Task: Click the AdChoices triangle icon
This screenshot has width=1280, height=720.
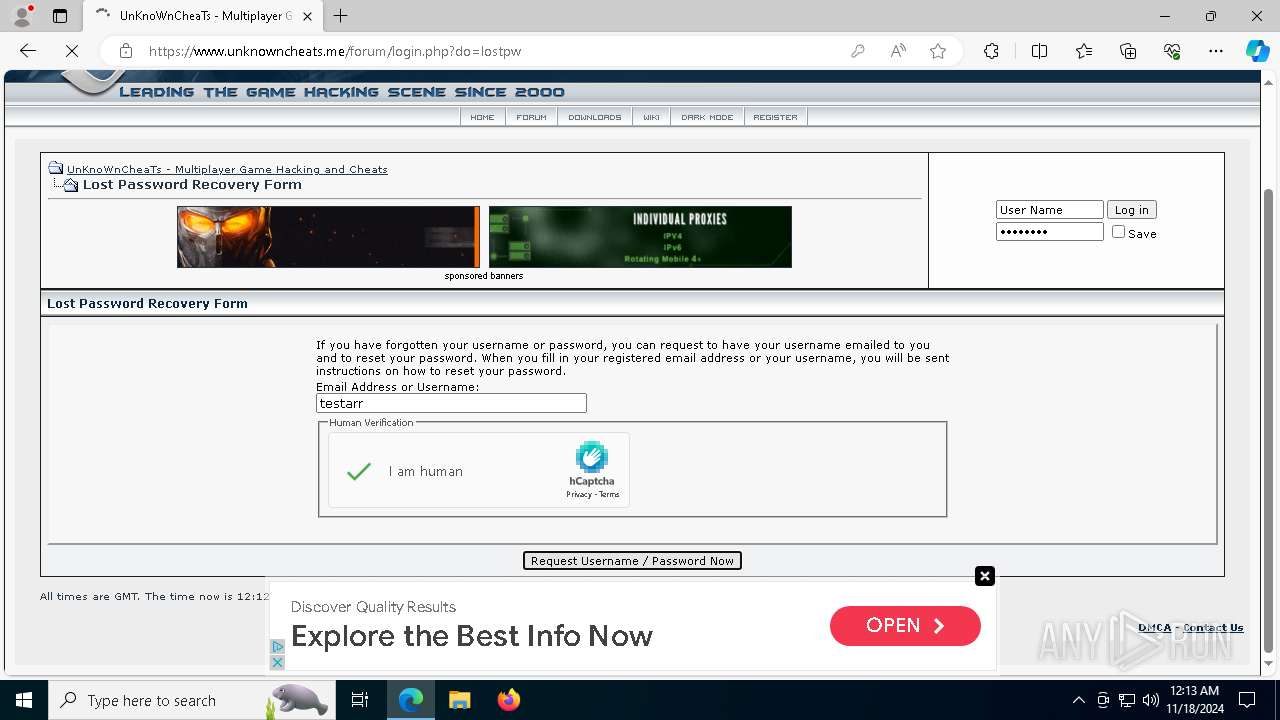Action: coord(277,647)
